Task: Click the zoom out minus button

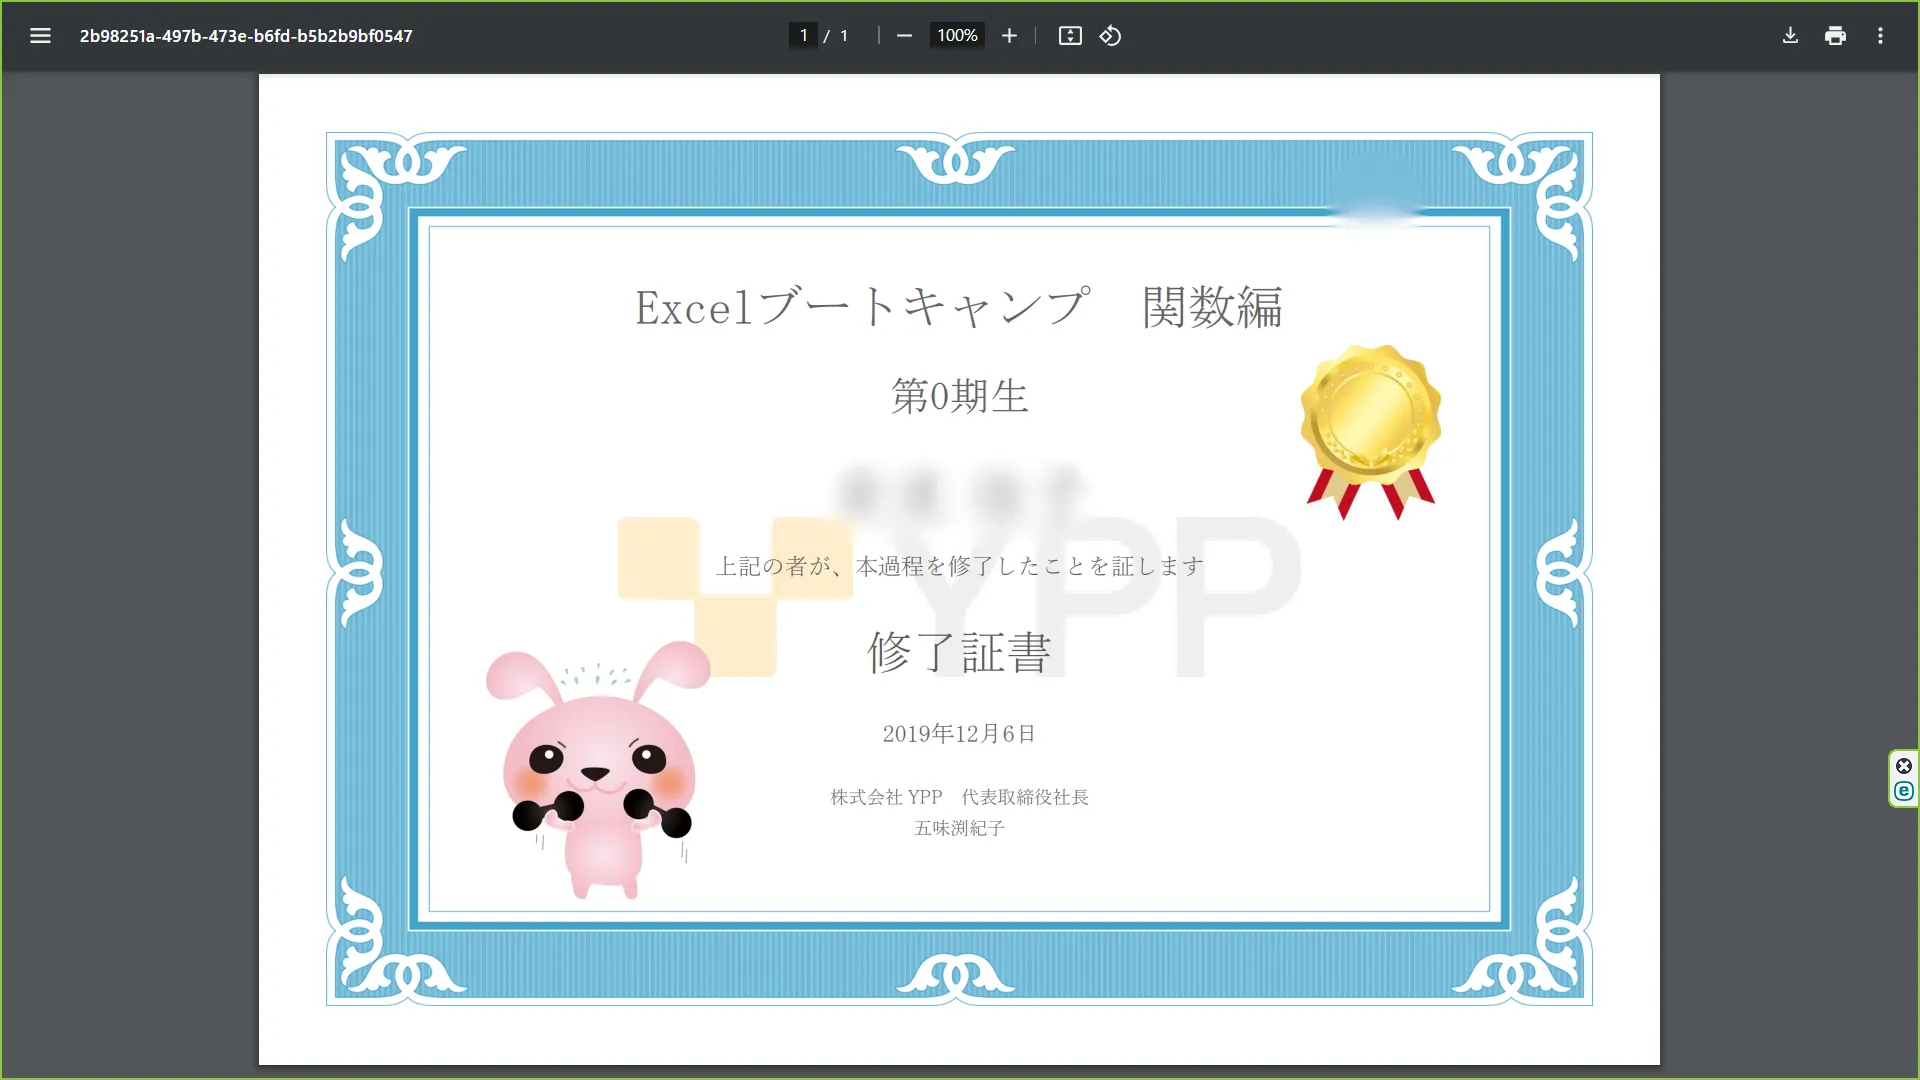Action: [904, 36]
